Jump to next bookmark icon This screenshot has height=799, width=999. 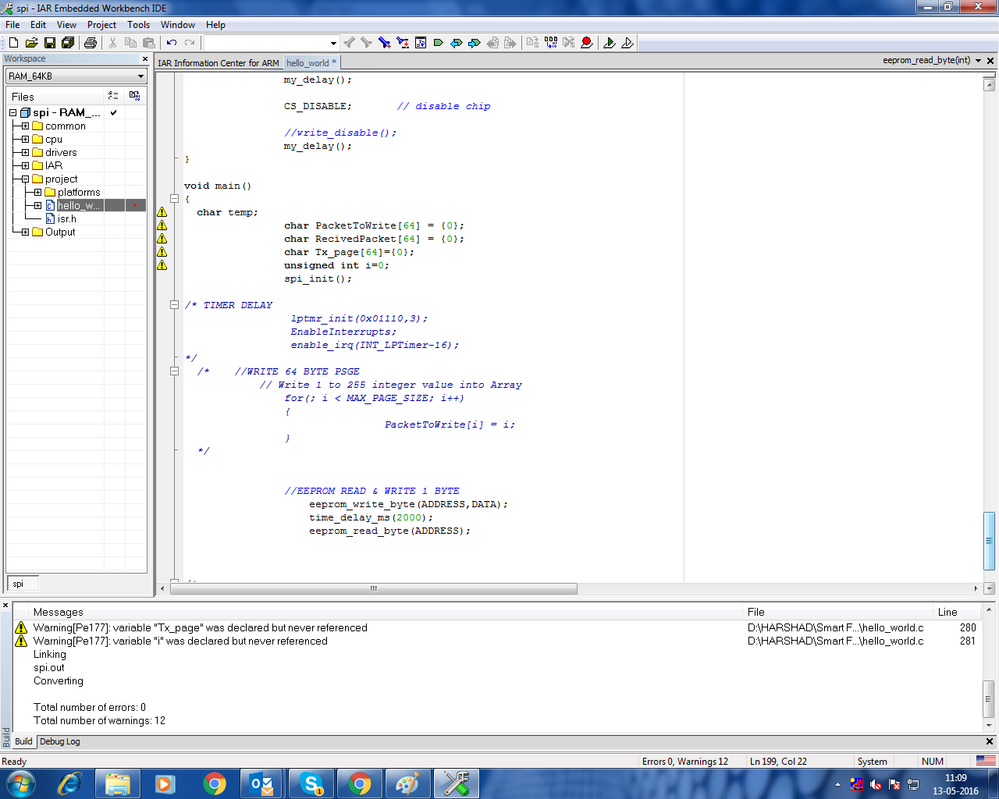[x=474, y=43]
